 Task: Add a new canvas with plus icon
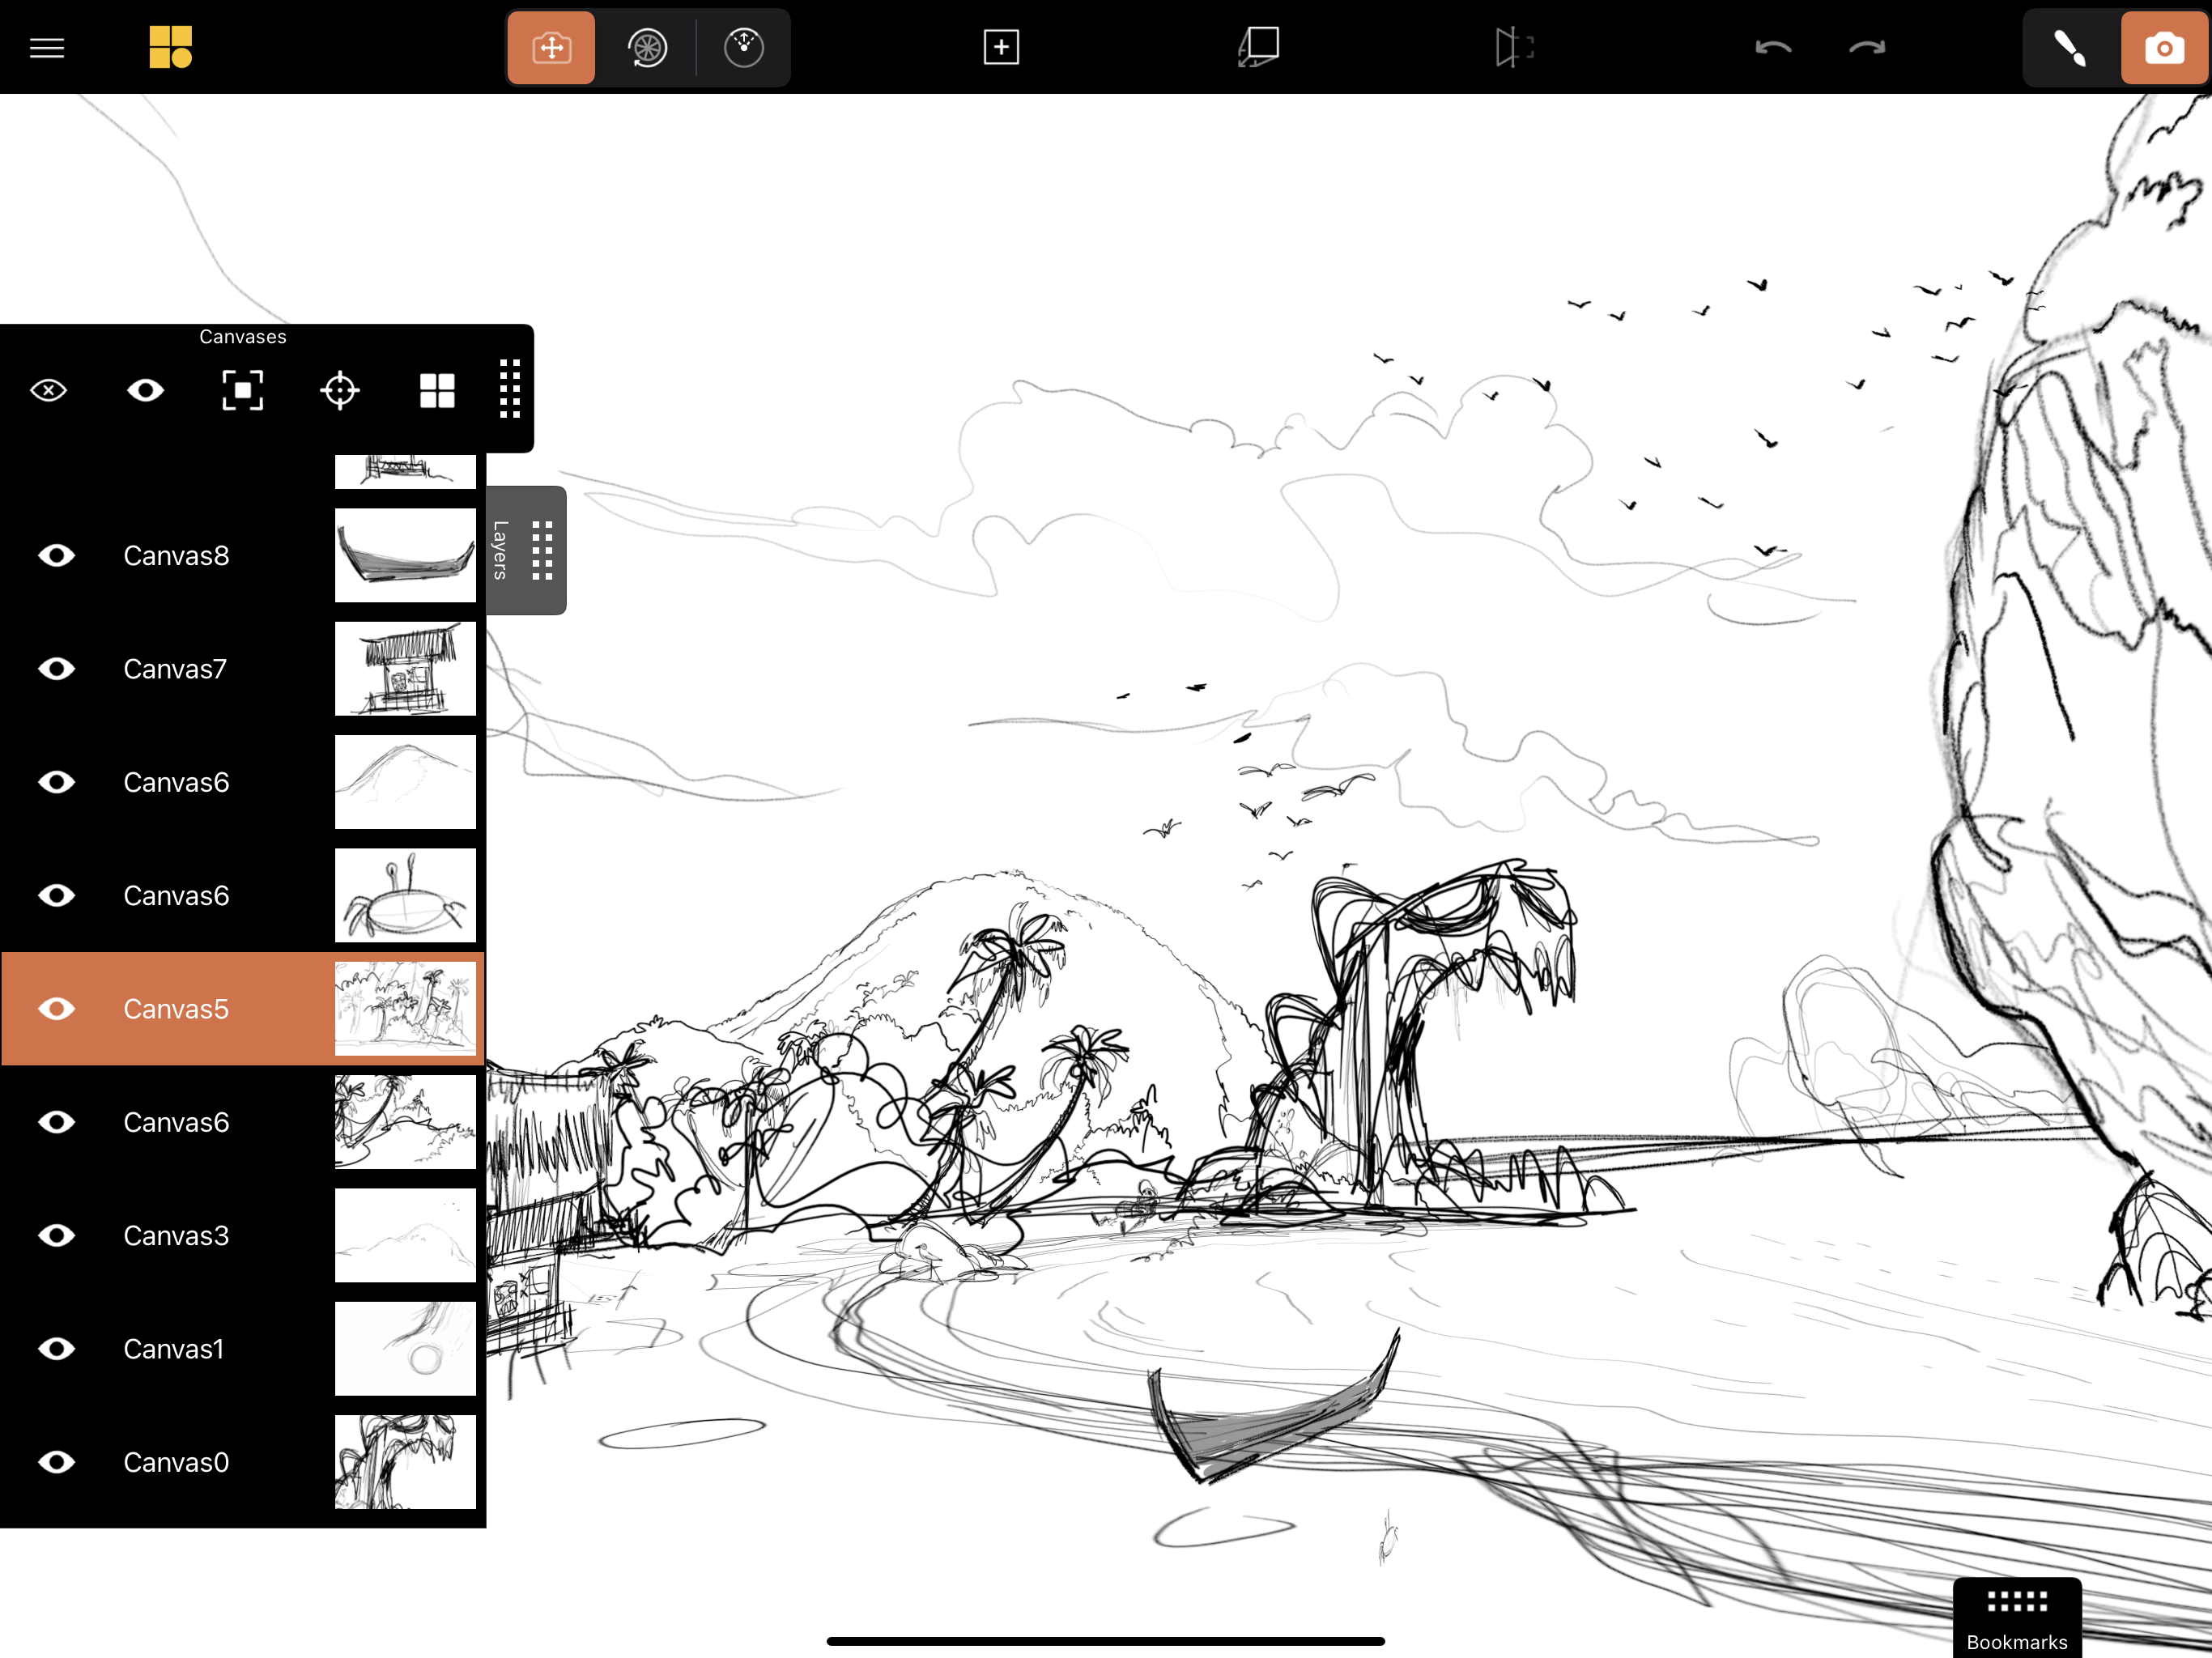tap(1001, 47)
